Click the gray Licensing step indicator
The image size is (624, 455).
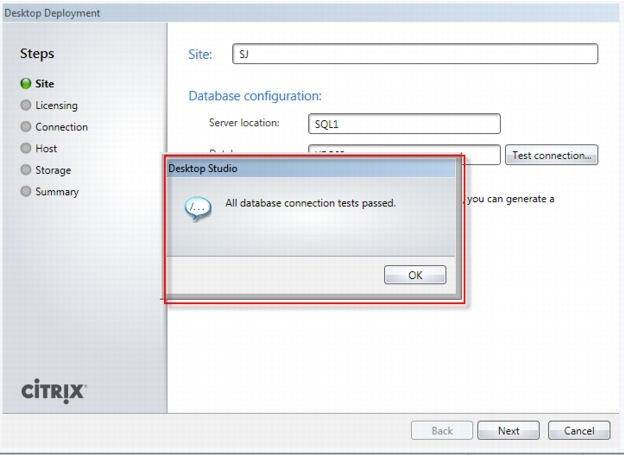25,105
